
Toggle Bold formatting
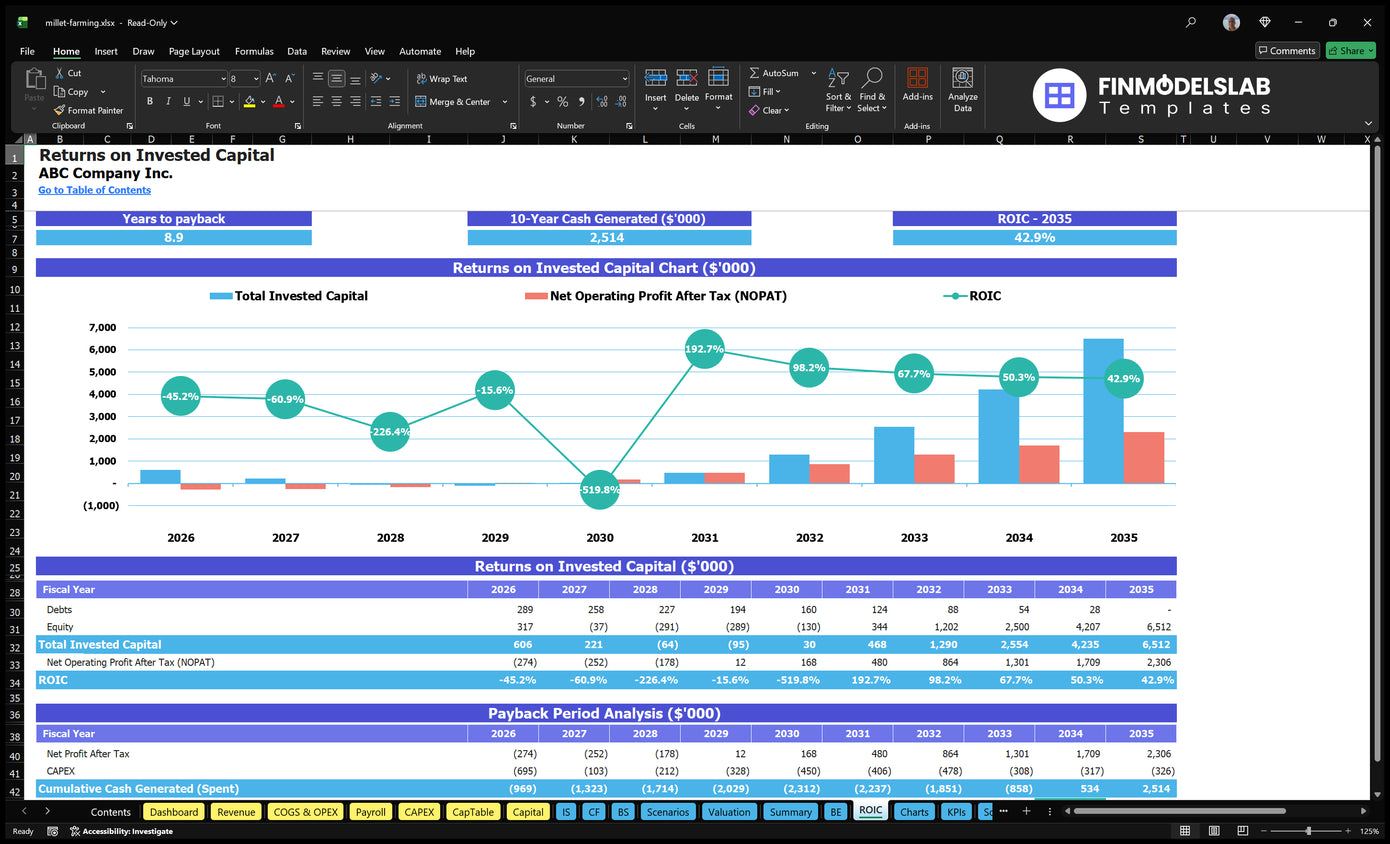[150, 101]
